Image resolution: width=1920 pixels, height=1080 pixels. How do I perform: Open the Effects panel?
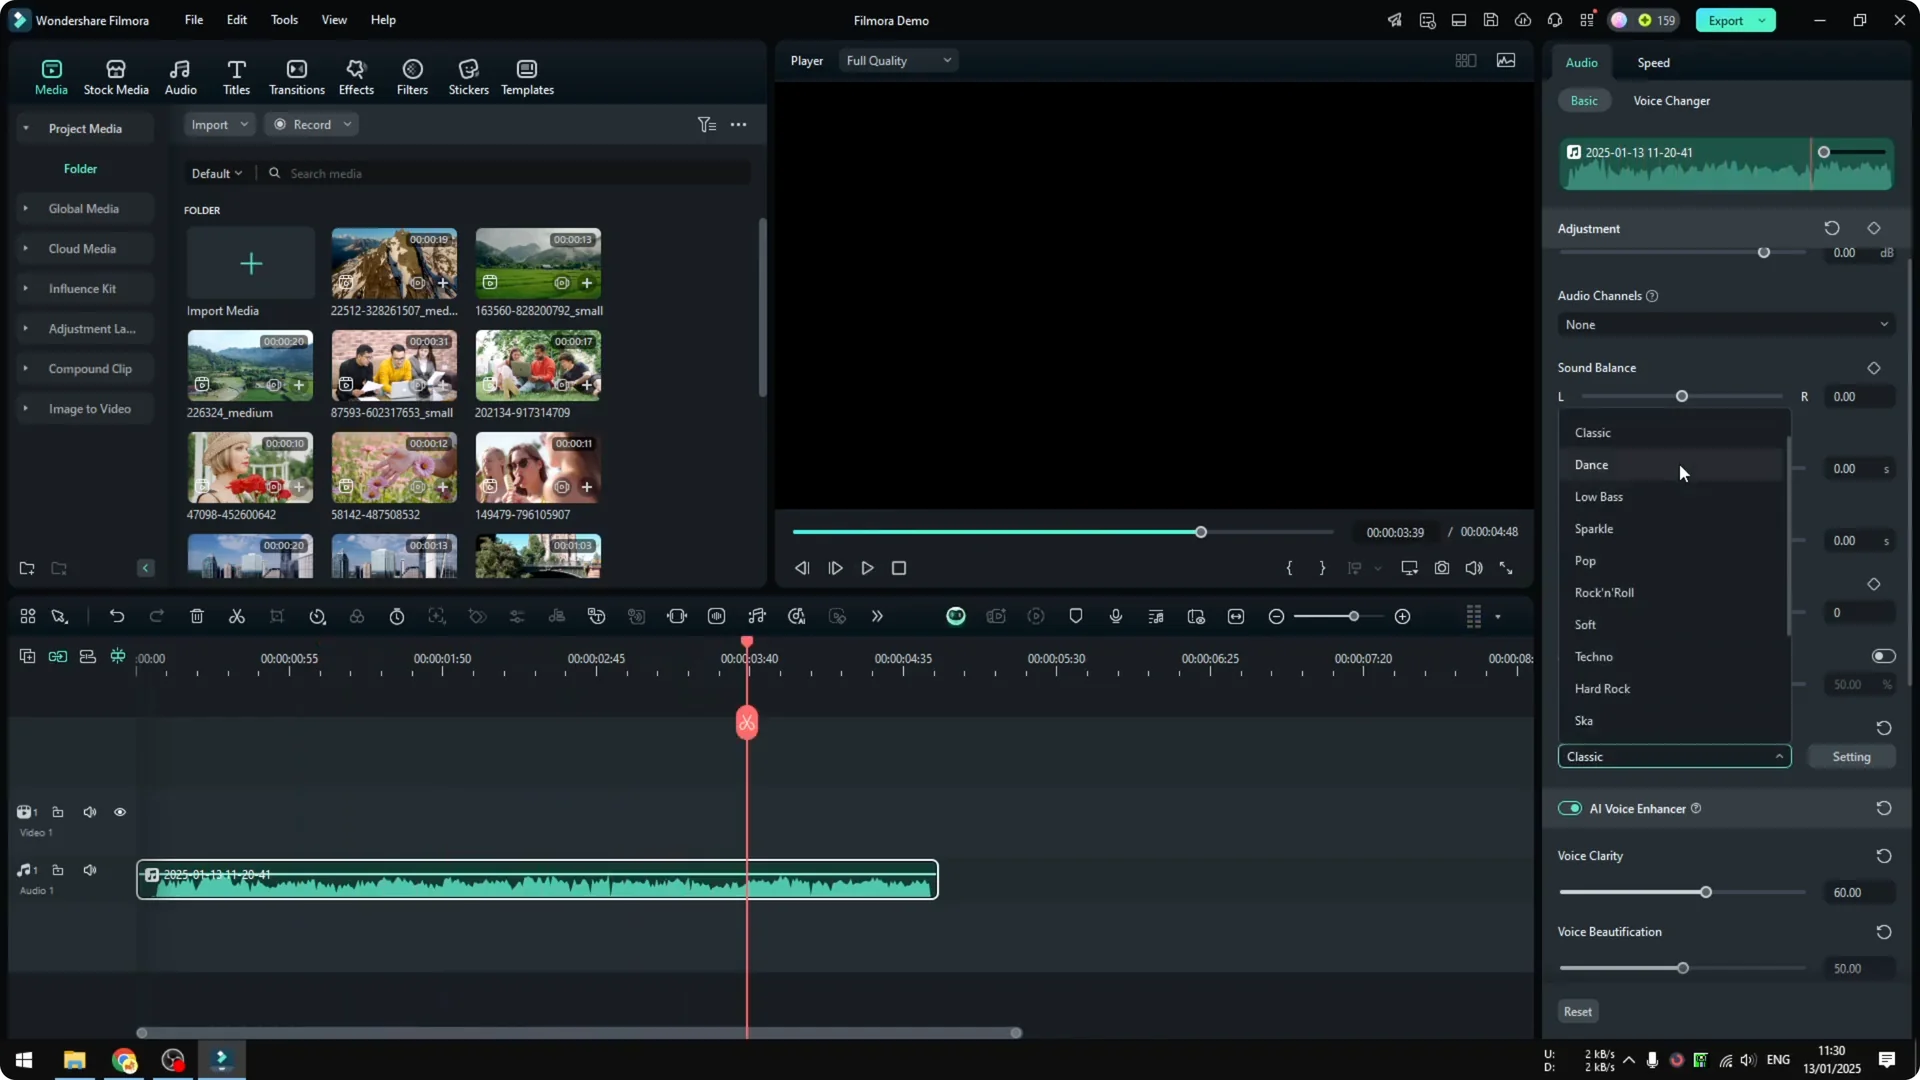click(x=356, y=77)
